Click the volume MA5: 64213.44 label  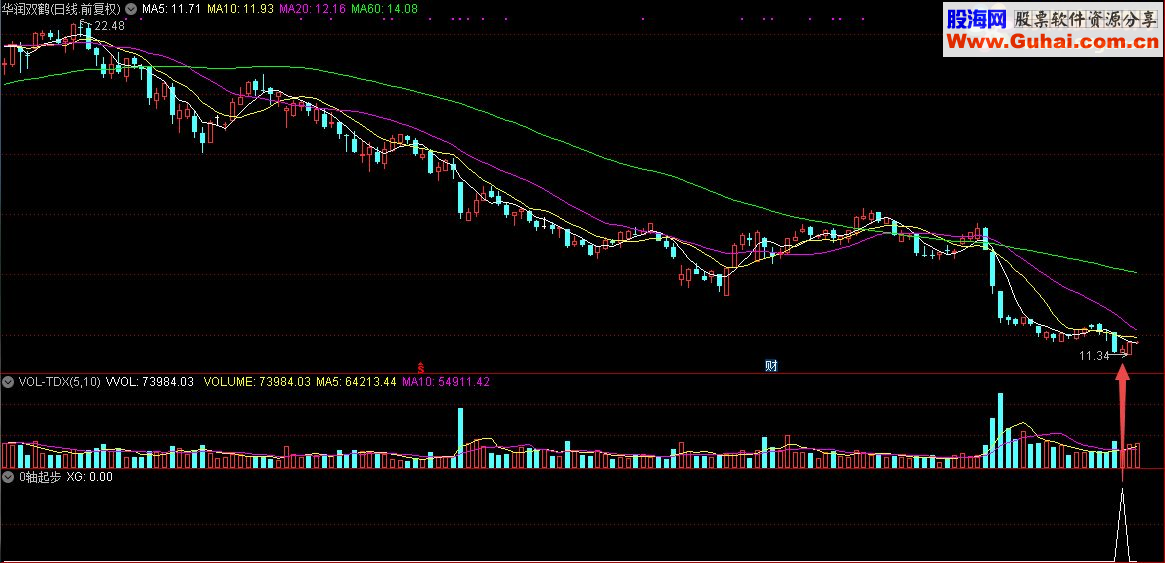tap(356, 382)
